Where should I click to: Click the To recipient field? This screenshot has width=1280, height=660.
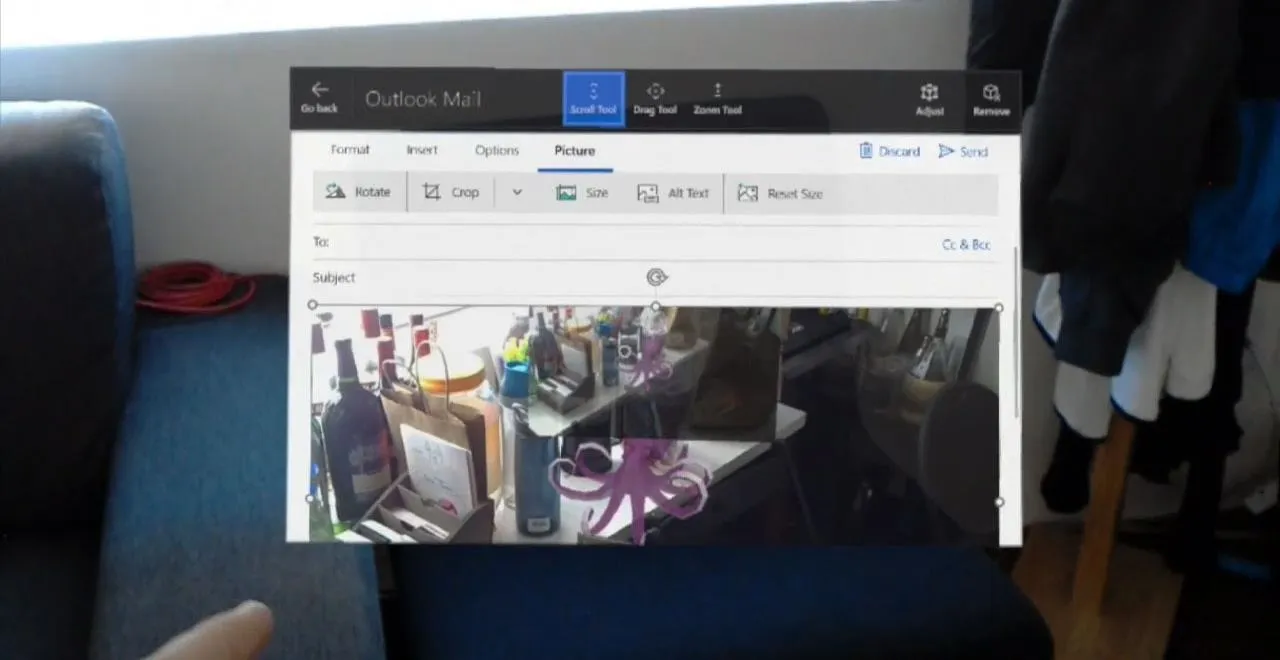(620, 242)
